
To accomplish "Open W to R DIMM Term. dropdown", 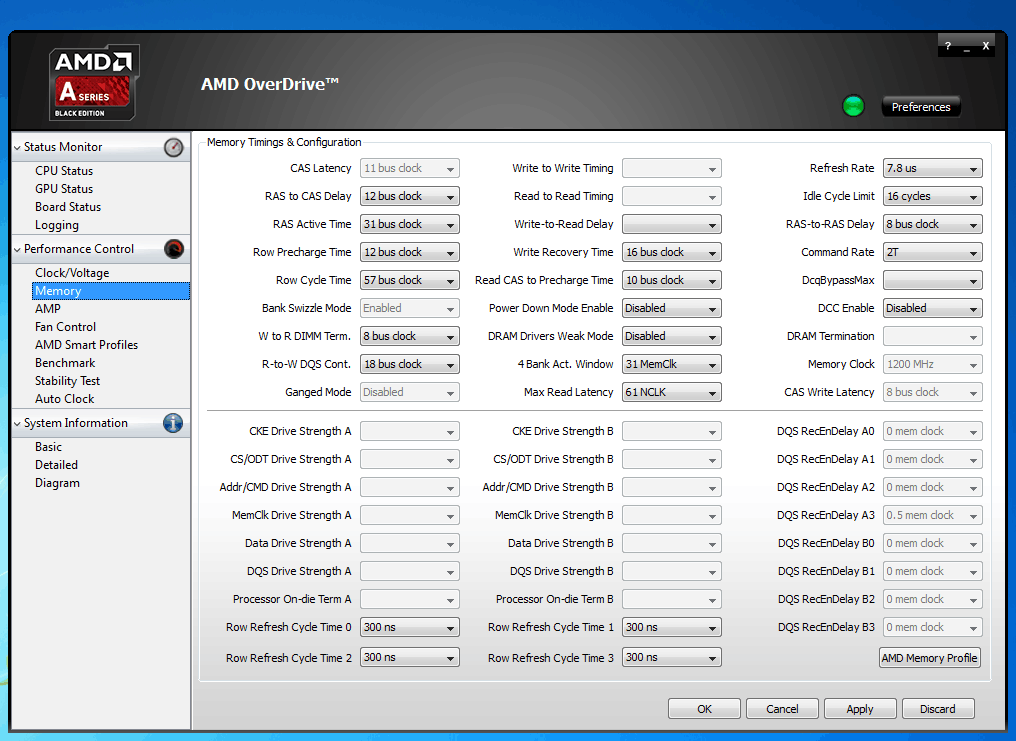I will coord(410,336).
